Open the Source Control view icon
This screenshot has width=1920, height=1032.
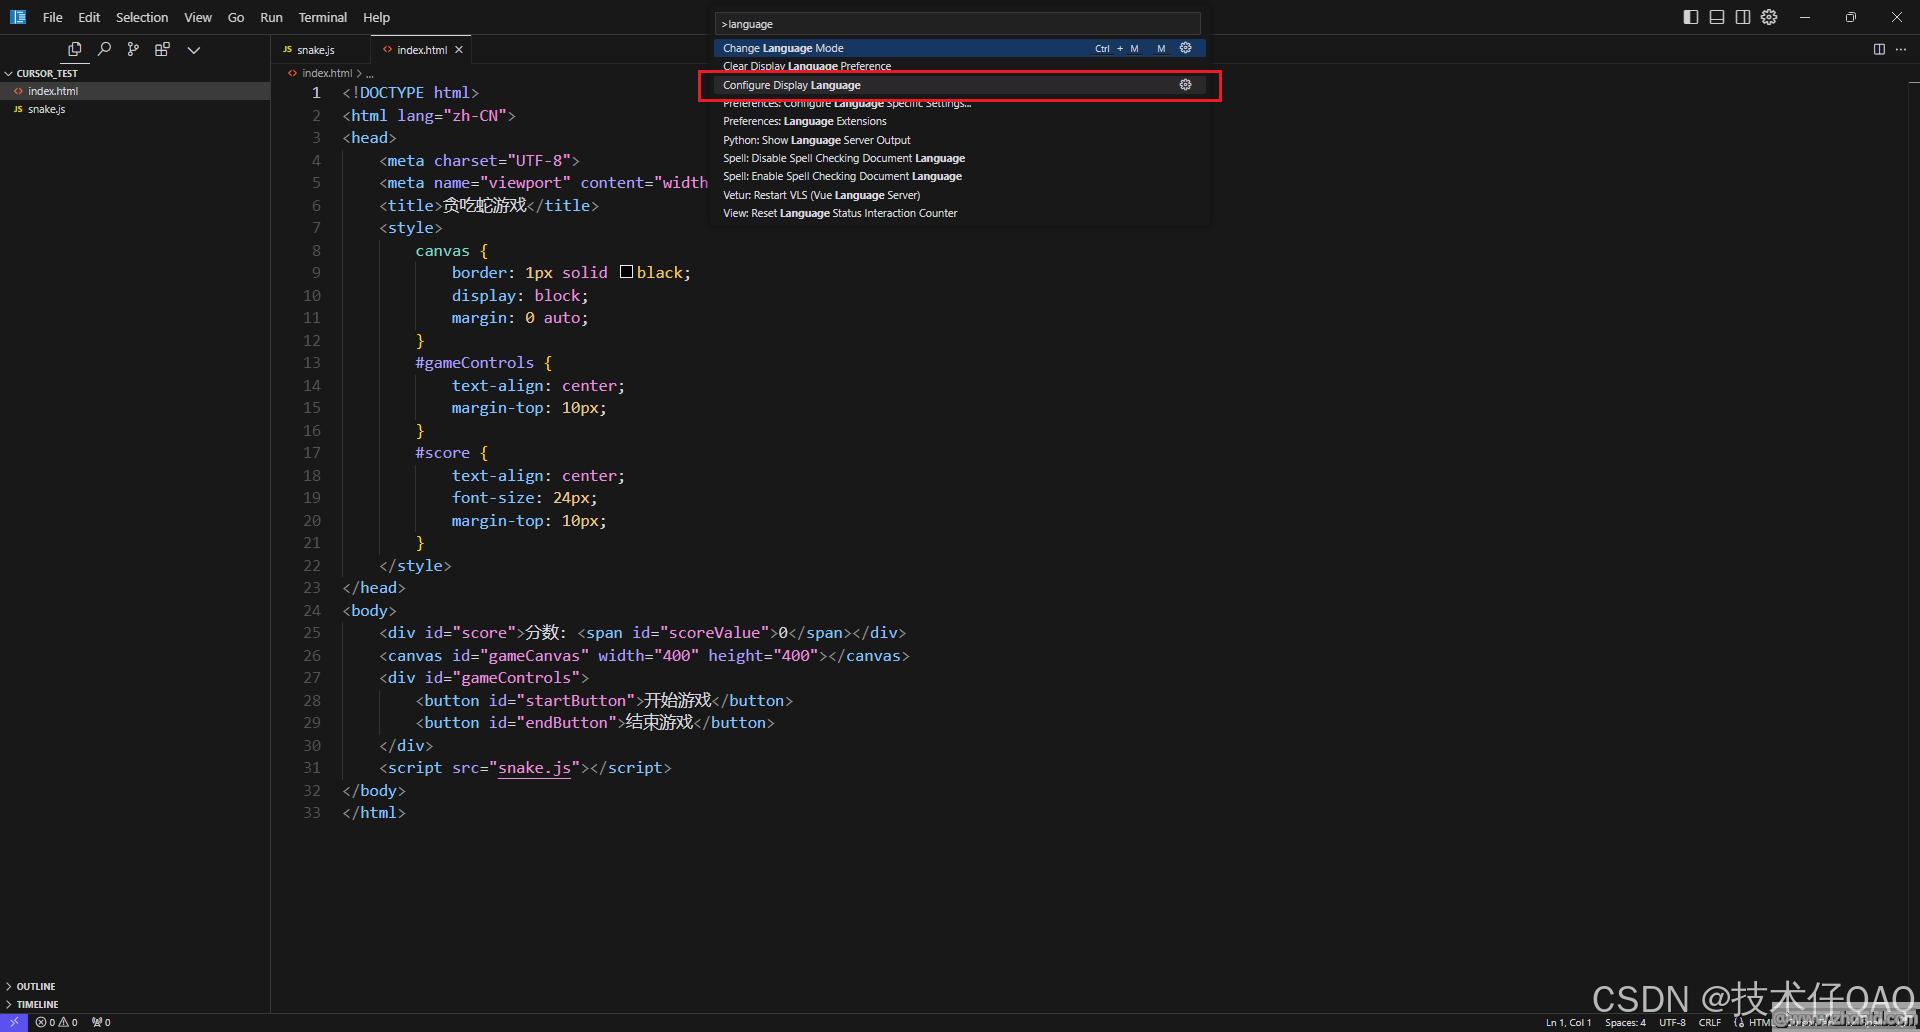[133, 49]
